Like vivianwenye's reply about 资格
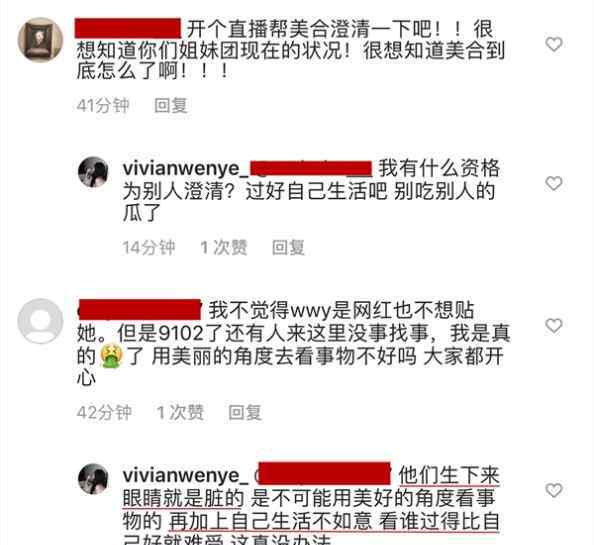Image resolution: width=594 pixels, height=545 pixels. tap(553, 184)
